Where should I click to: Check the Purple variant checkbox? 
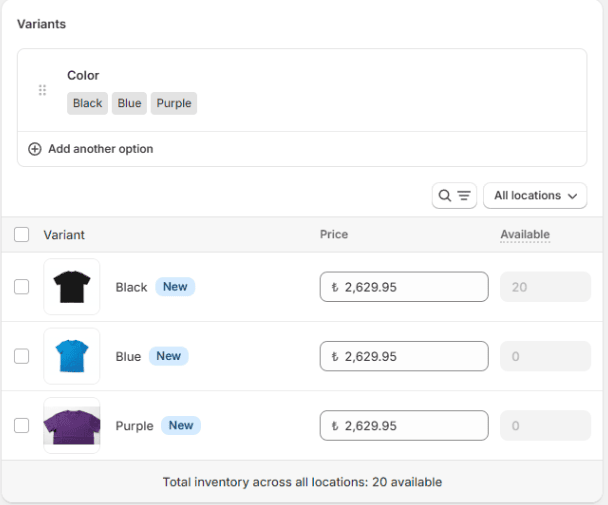click(22, 425)
